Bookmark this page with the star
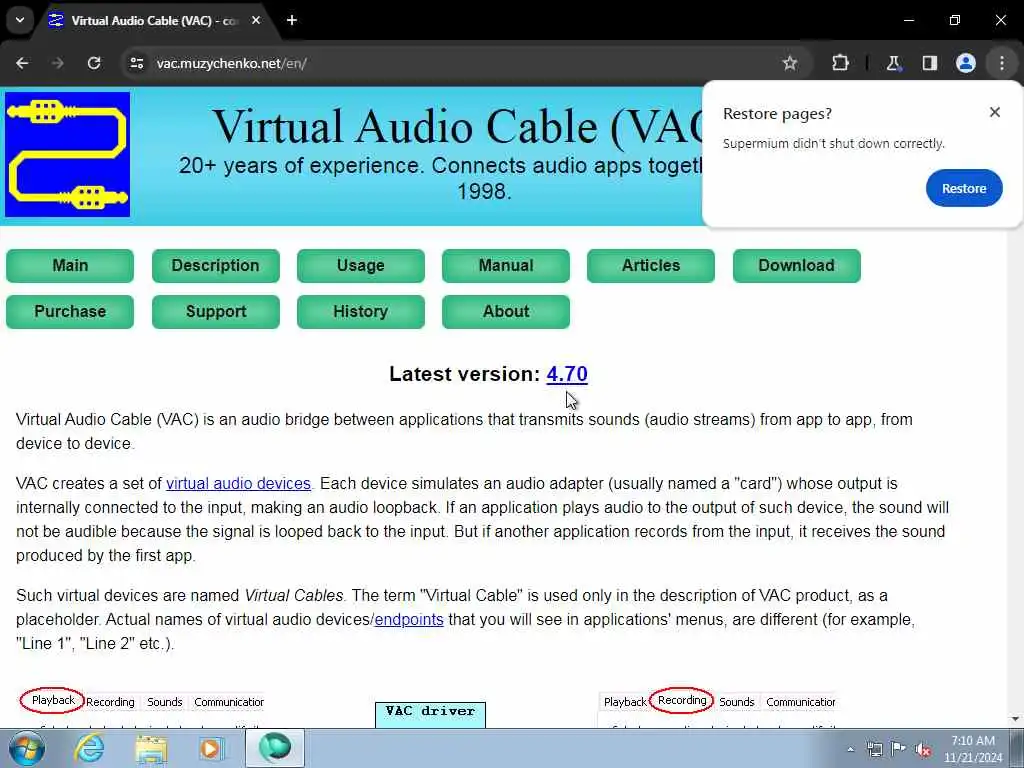 pos(790,63)
